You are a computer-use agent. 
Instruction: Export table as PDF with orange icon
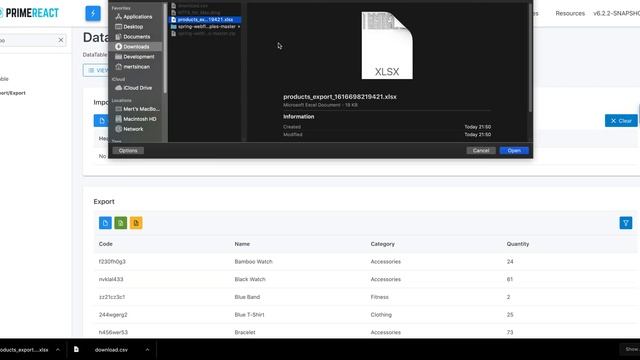pos(136,223)
